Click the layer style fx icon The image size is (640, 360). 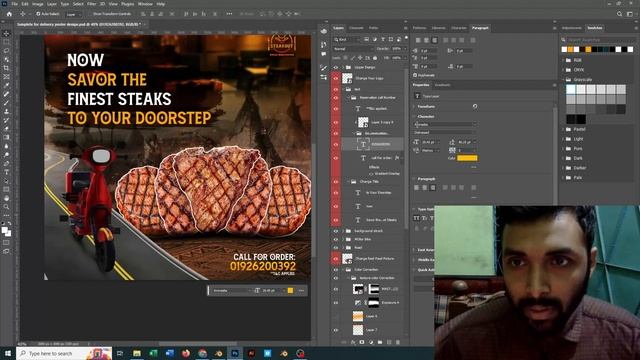[353, 342]
